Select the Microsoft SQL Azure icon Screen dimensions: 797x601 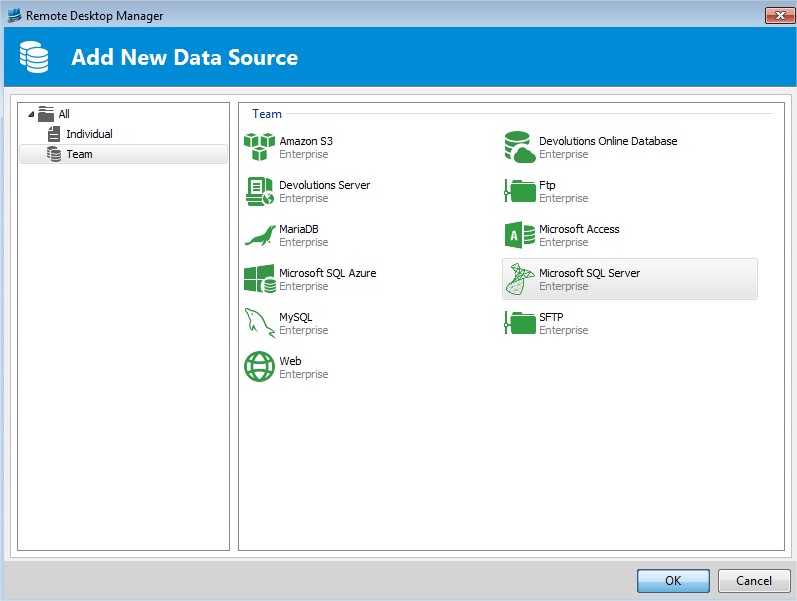(259, 279)
